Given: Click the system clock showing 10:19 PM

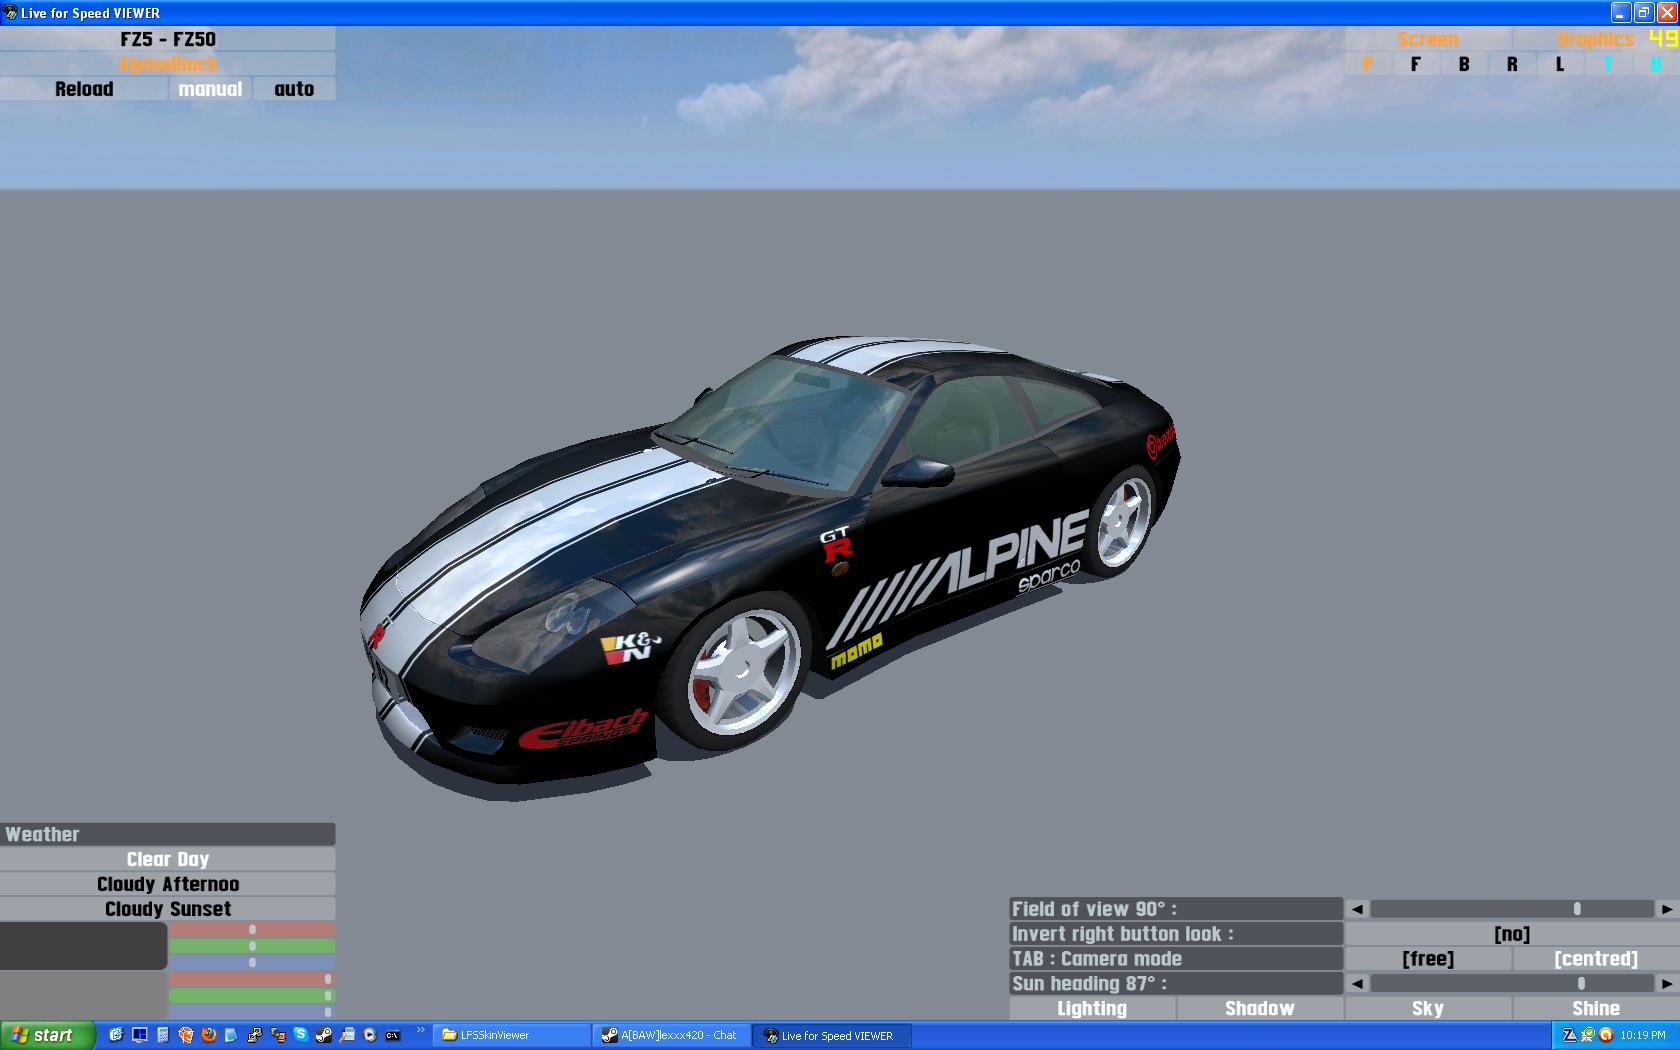Looking at the screenshot, I should click(x=1643, y=1035).
